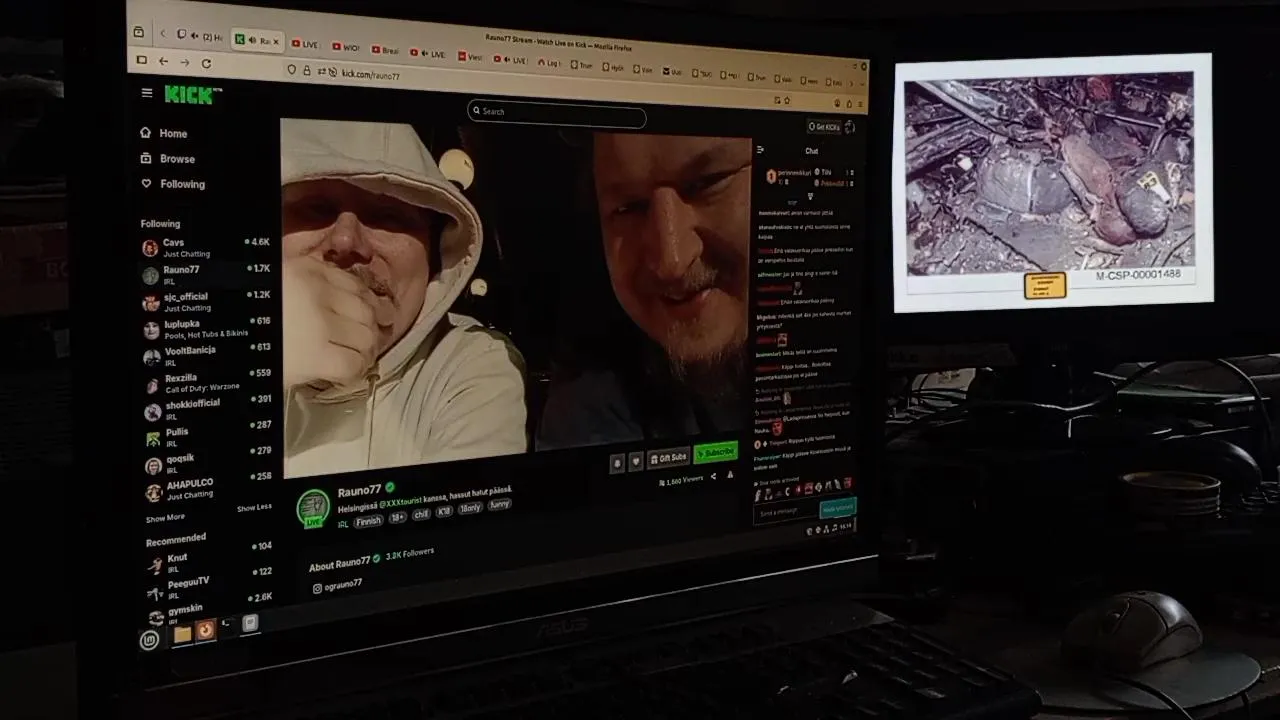Collapse the chat panel arrow icon
1280x720 pixels.
pyautogui.click(x=760, y=150)
